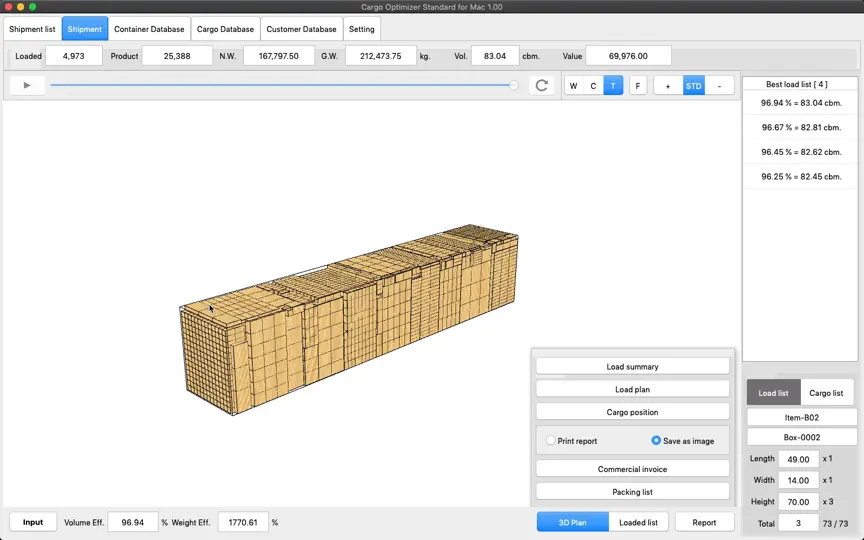Select the 96.94 % = 83.04 cbm. entry
This screenshot has width=864, height=540.
click(801, 103)
